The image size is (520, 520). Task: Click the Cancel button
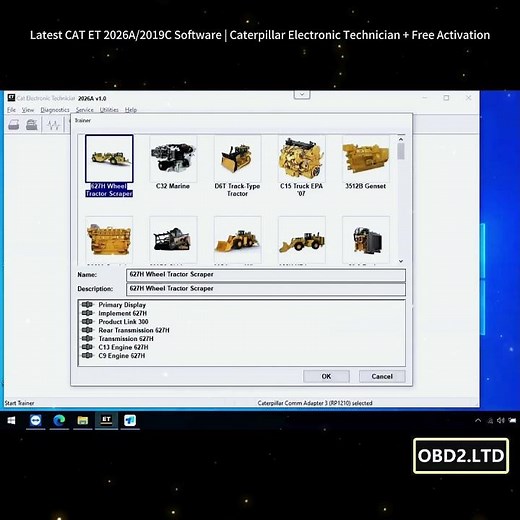click(382, 376)
